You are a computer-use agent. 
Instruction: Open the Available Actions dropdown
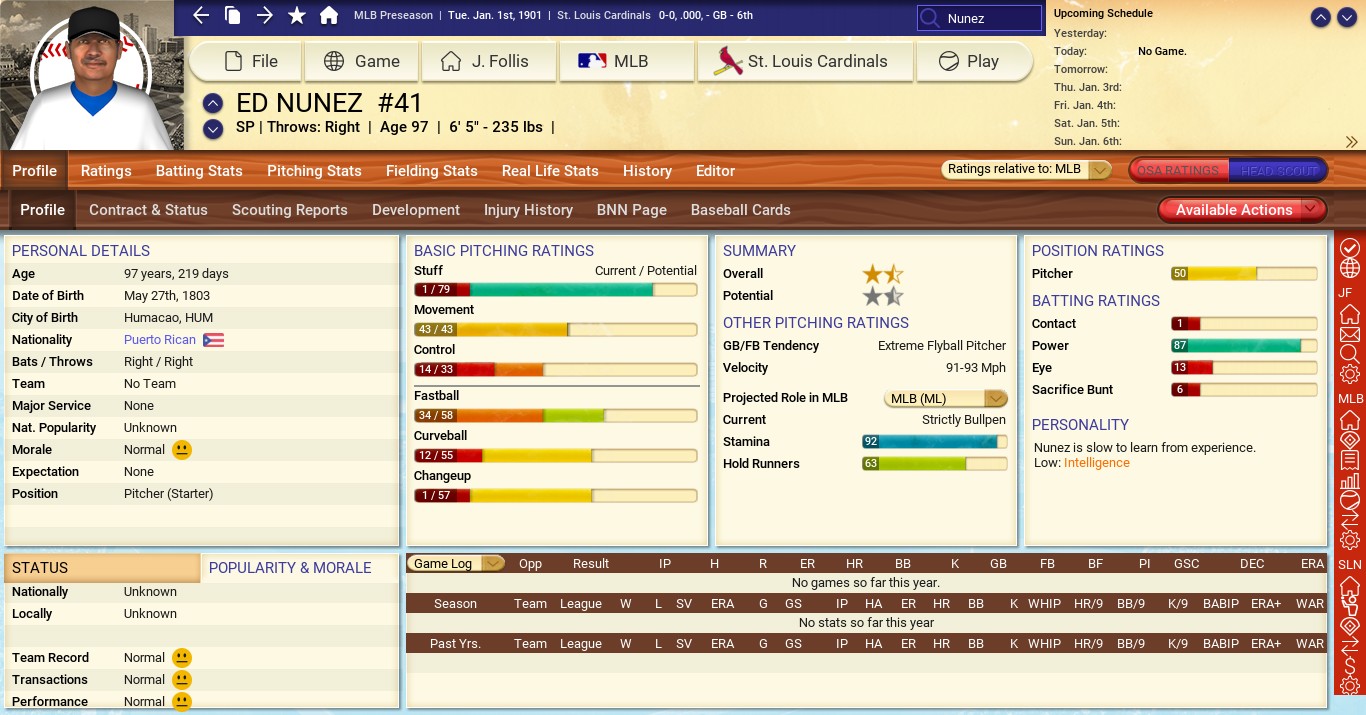click(x=1242, y=210)
